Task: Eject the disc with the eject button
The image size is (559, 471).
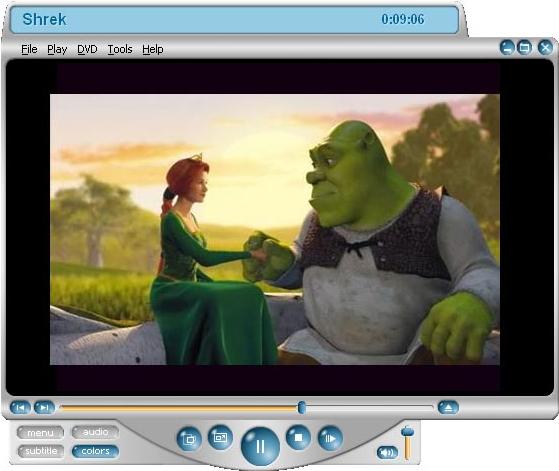Action: [x=448, y=407]
